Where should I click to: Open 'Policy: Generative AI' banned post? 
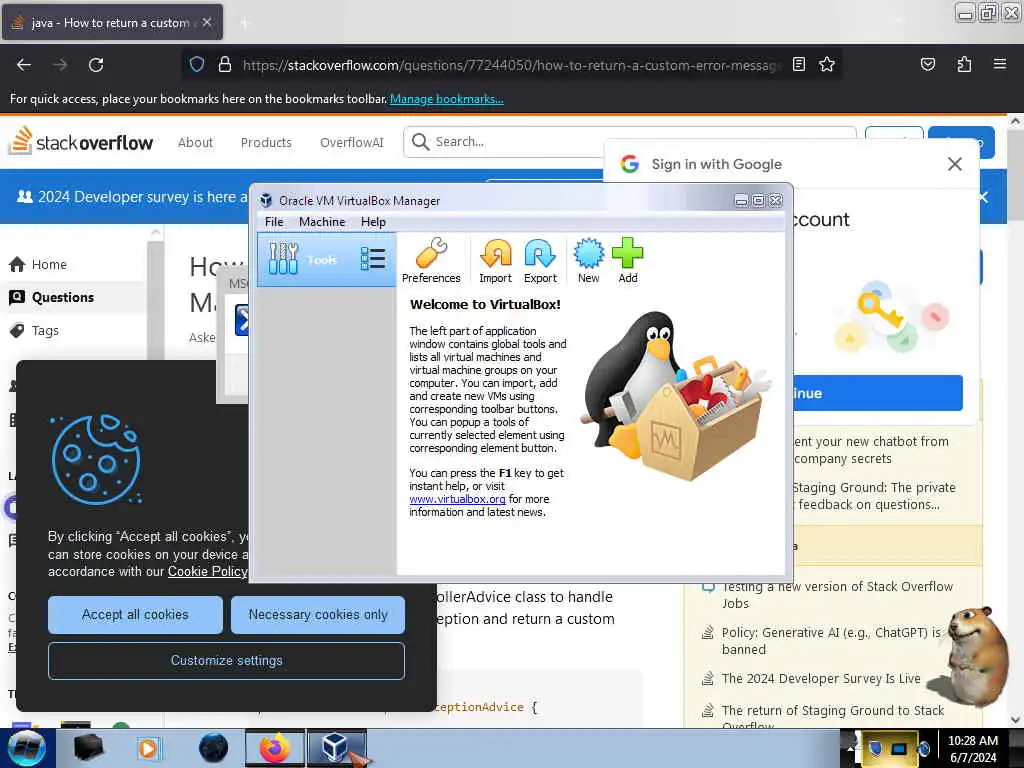coord(831,641)
